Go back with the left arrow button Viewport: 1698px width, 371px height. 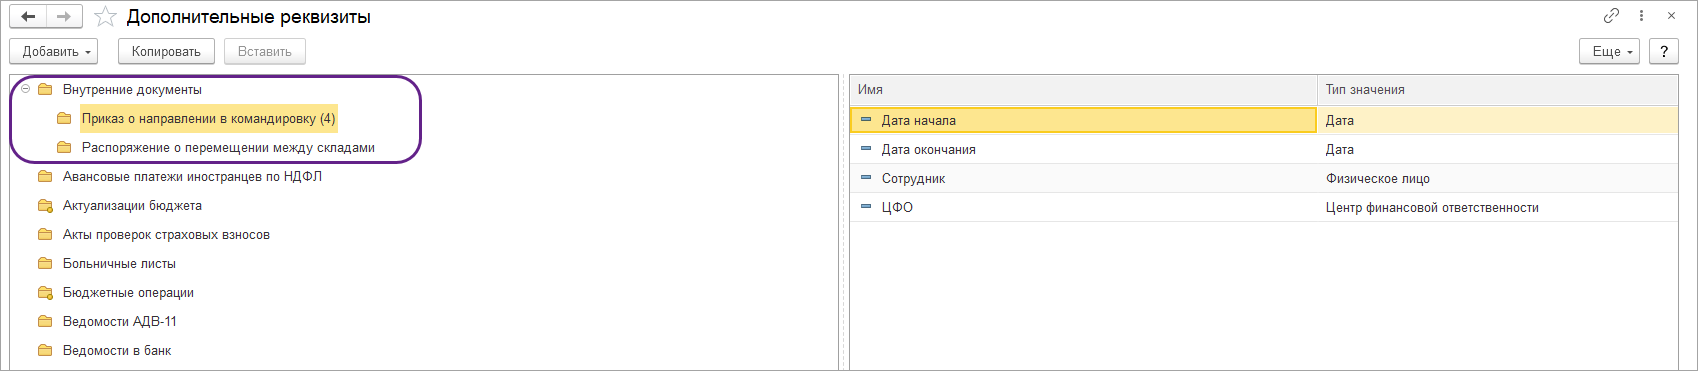(x=28, y=17)
